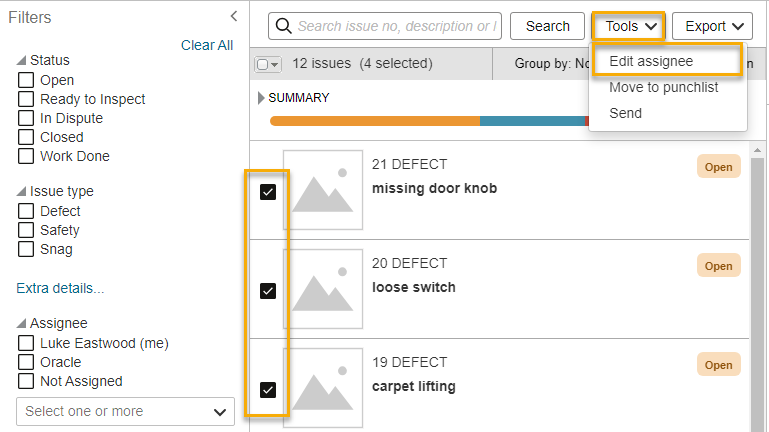This screenshot has height=432, width=769.
Task: Open the image placeholder for issue 21
Action: (323, 190)
